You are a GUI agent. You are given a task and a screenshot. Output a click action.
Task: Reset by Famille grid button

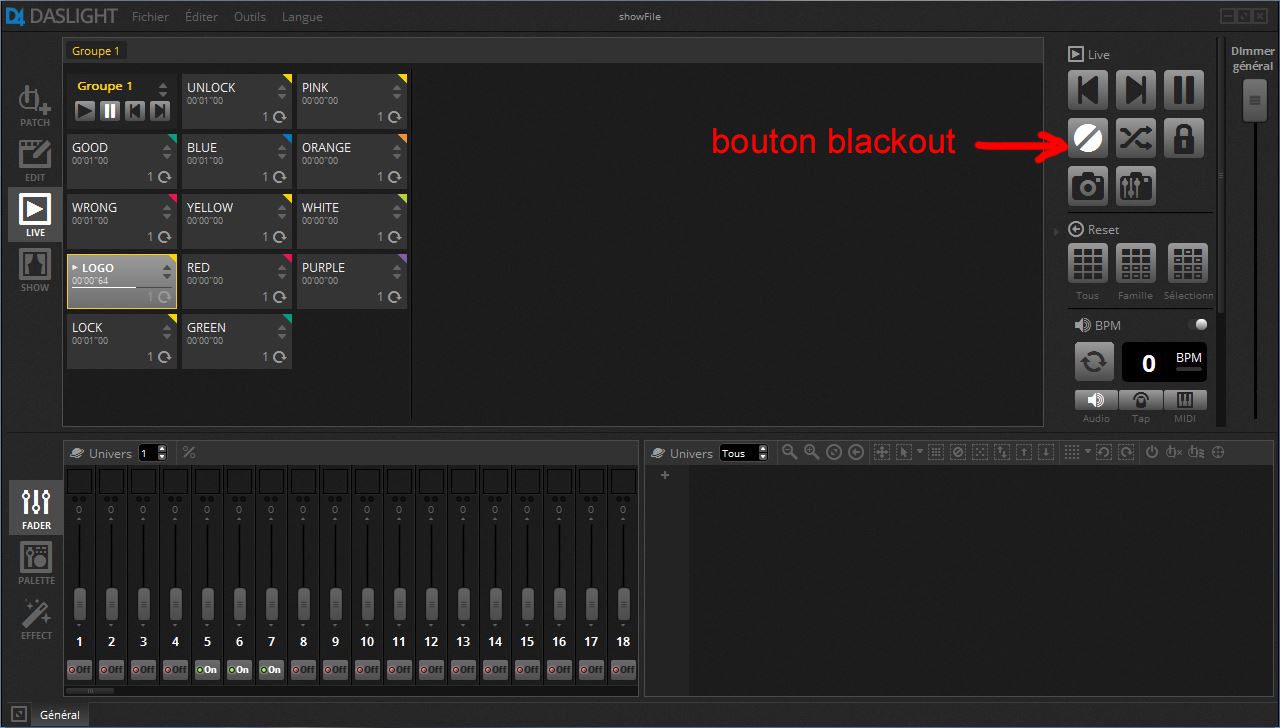[1135, 264]
